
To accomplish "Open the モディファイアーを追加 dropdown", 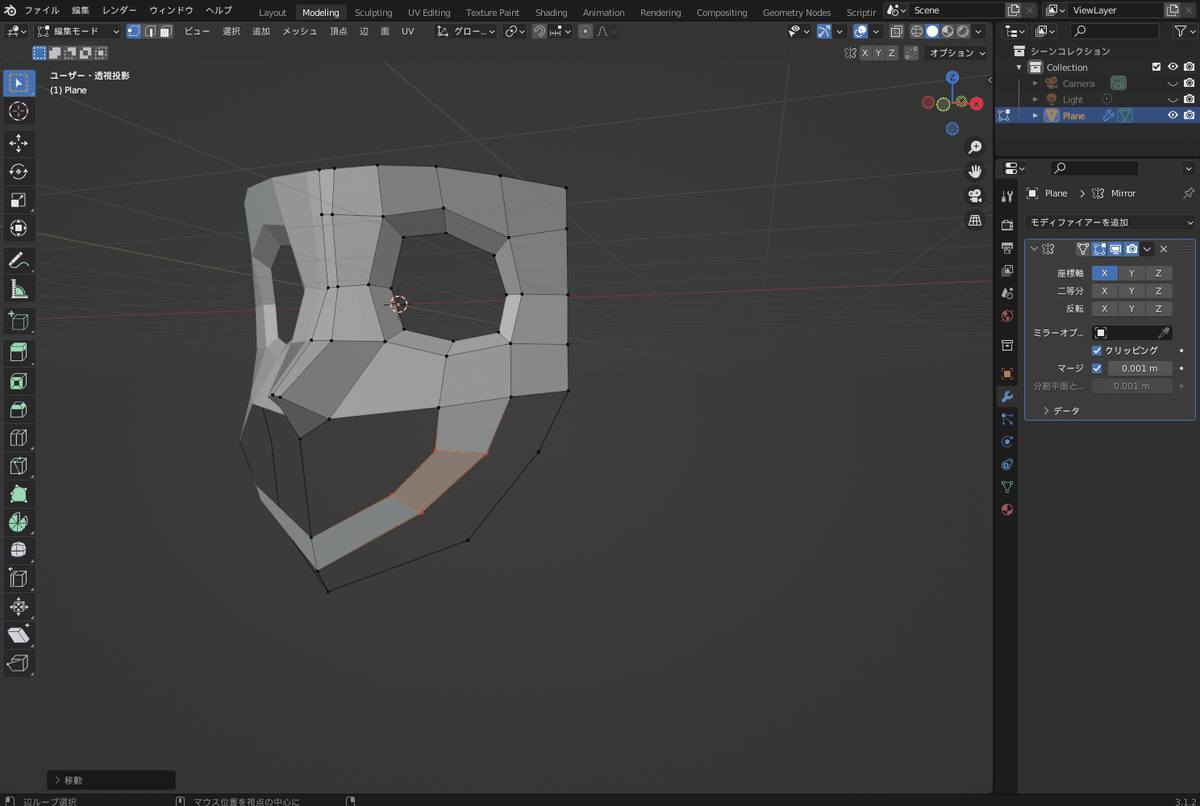I will pyautogui.click(x=1110, y=222).
